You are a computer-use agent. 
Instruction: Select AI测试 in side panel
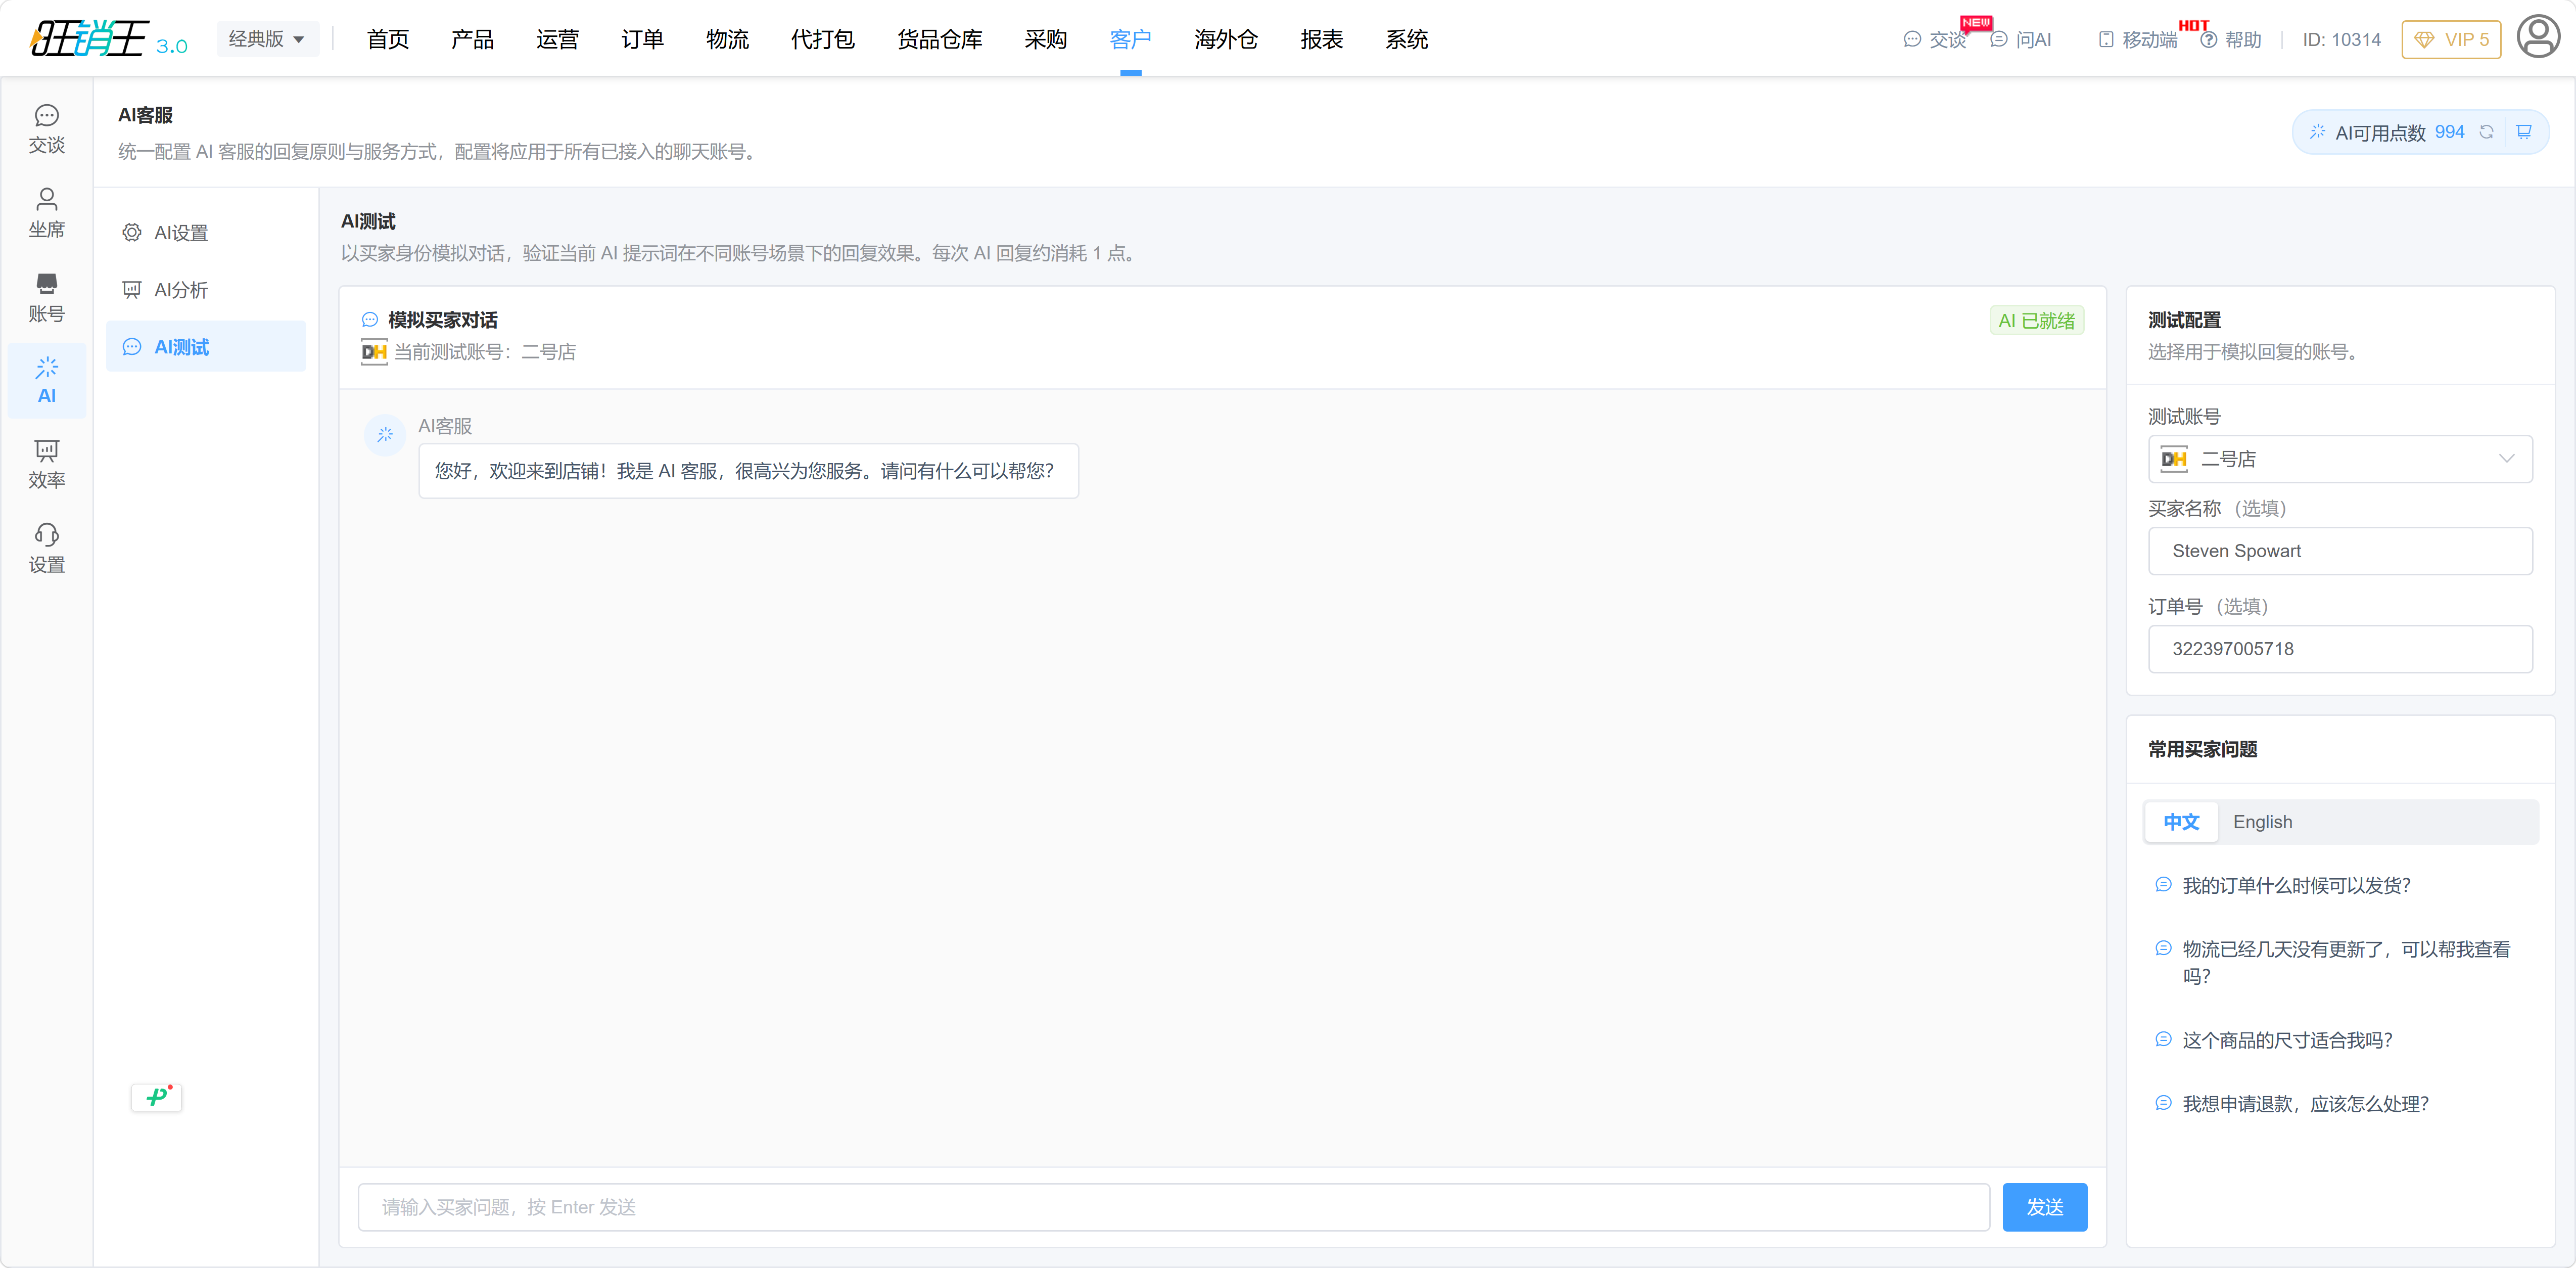(x=206, y=346)
